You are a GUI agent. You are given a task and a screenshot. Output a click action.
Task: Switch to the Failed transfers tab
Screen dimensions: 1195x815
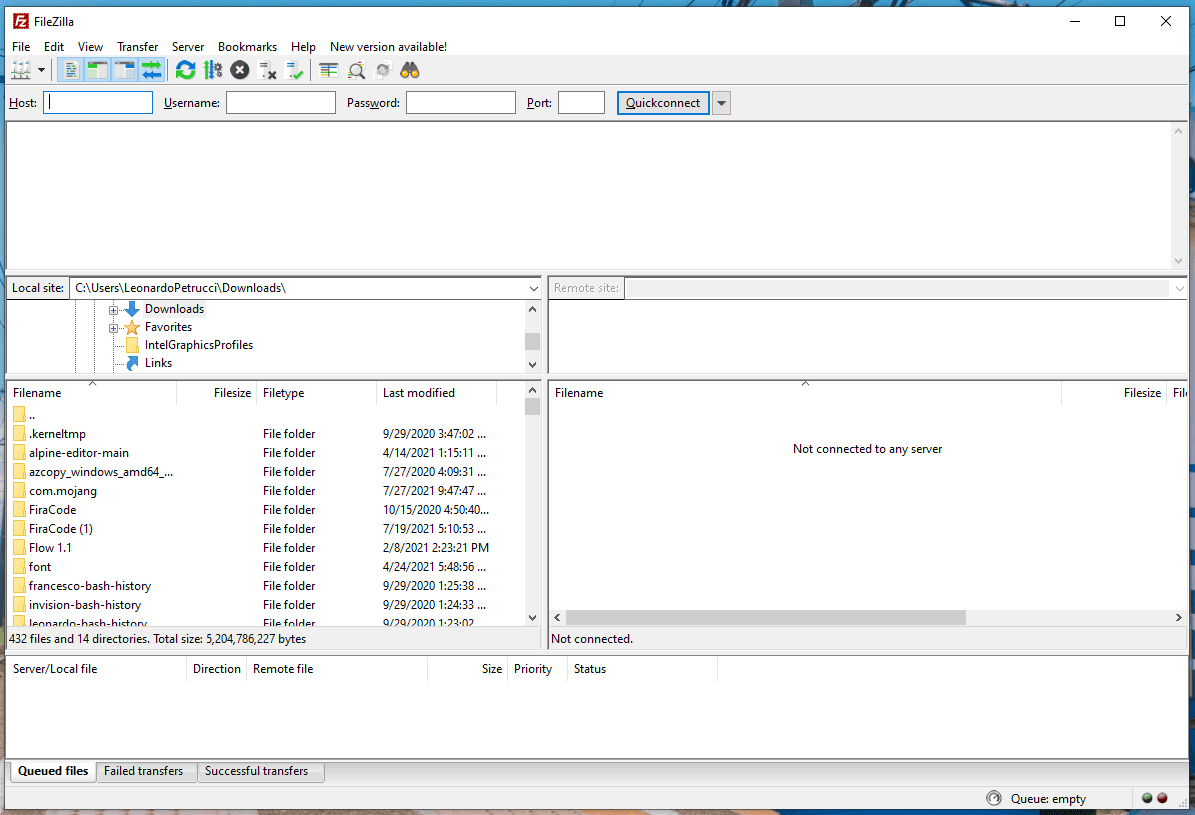(x=144, y=771)
